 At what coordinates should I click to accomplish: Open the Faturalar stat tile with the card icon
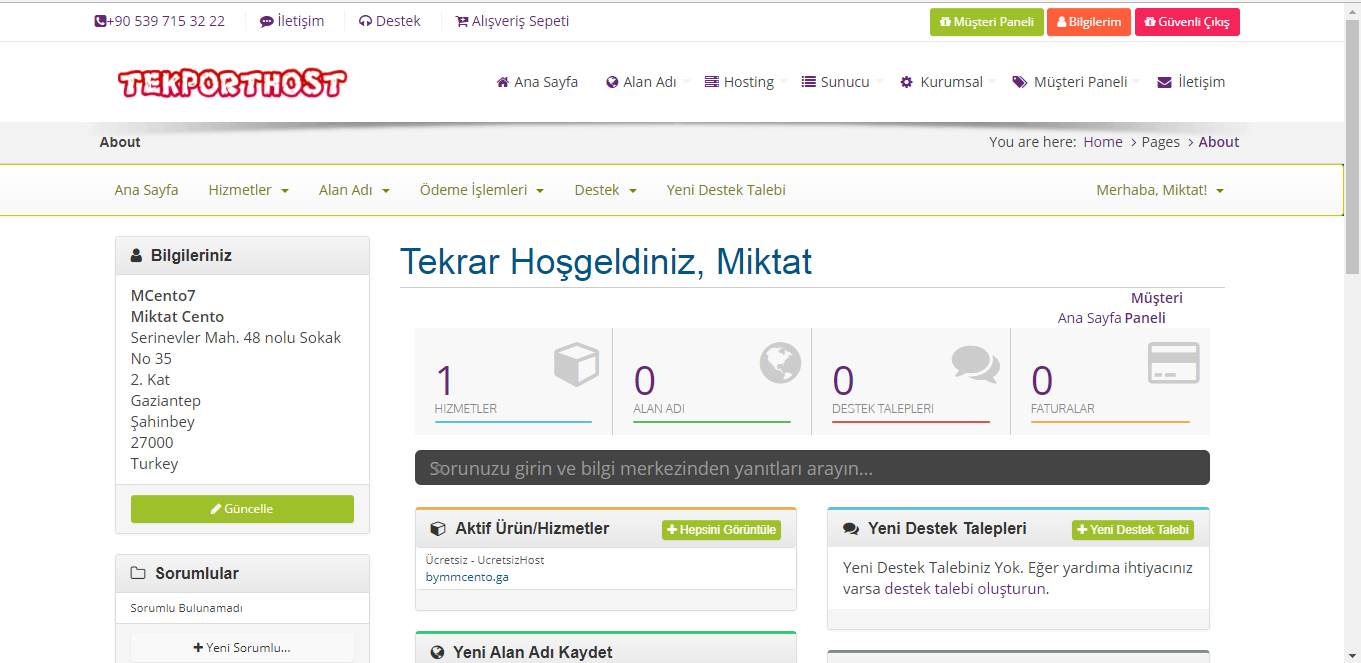click(x=1110, y=382)
